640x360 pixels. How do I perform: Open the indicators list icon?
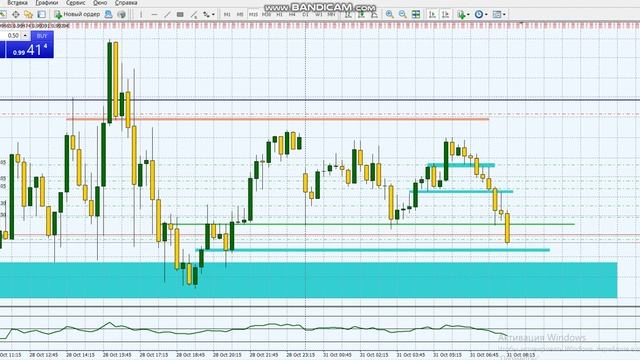[461, 15]
